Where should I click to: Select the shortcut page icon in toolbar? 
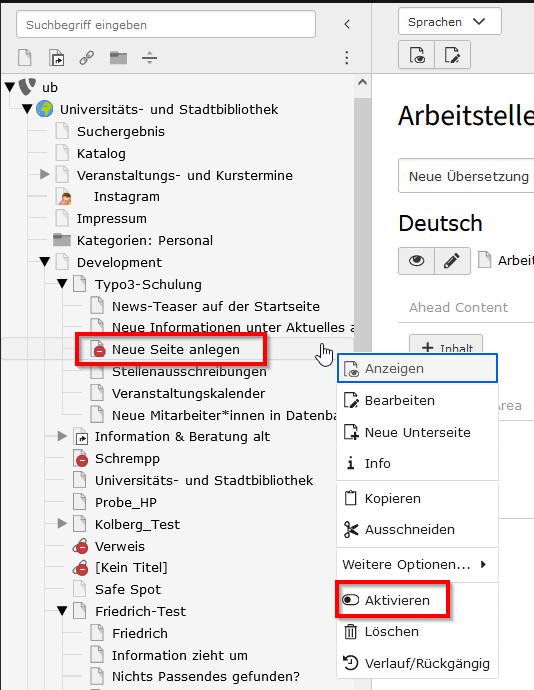click(57, 58)
